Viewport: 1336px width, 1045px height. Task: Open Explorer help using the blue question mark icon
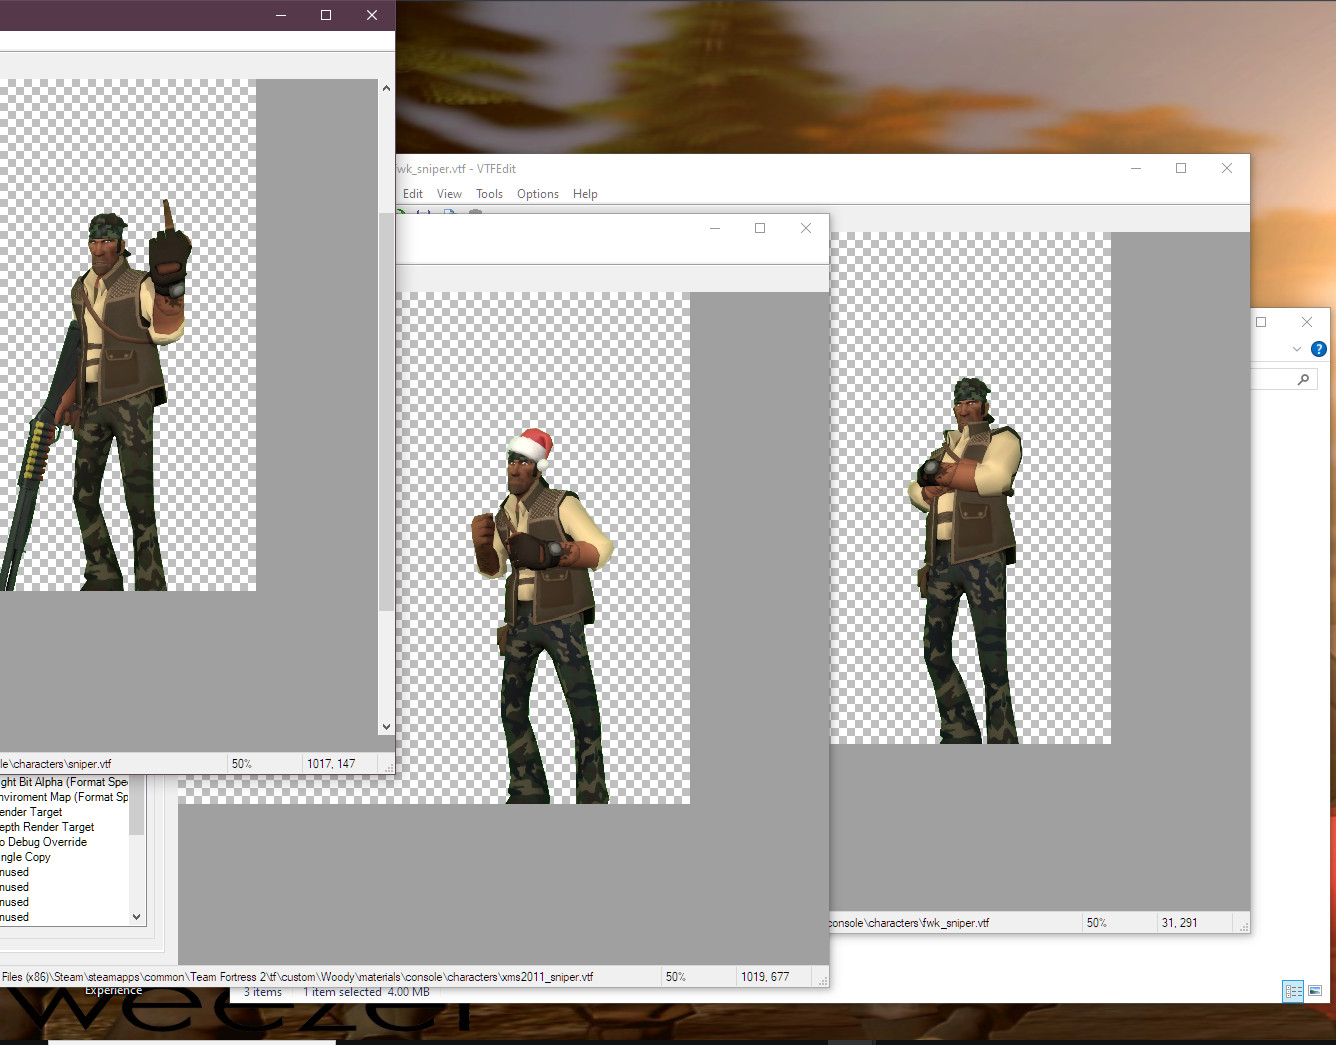tap(1318, 349)
